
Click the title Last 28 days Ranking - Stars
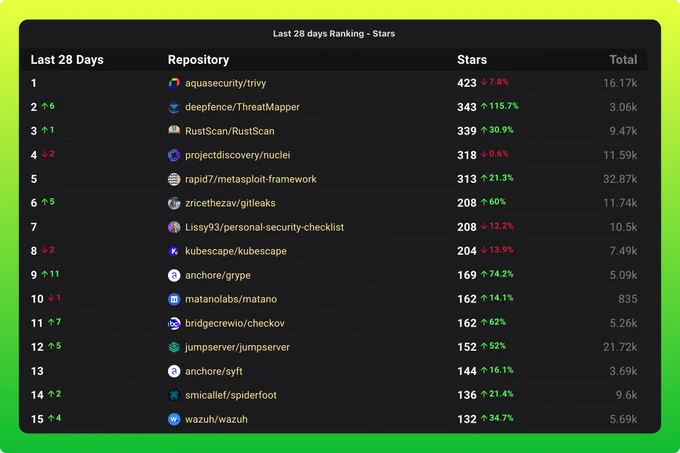[x=334, y=34]
